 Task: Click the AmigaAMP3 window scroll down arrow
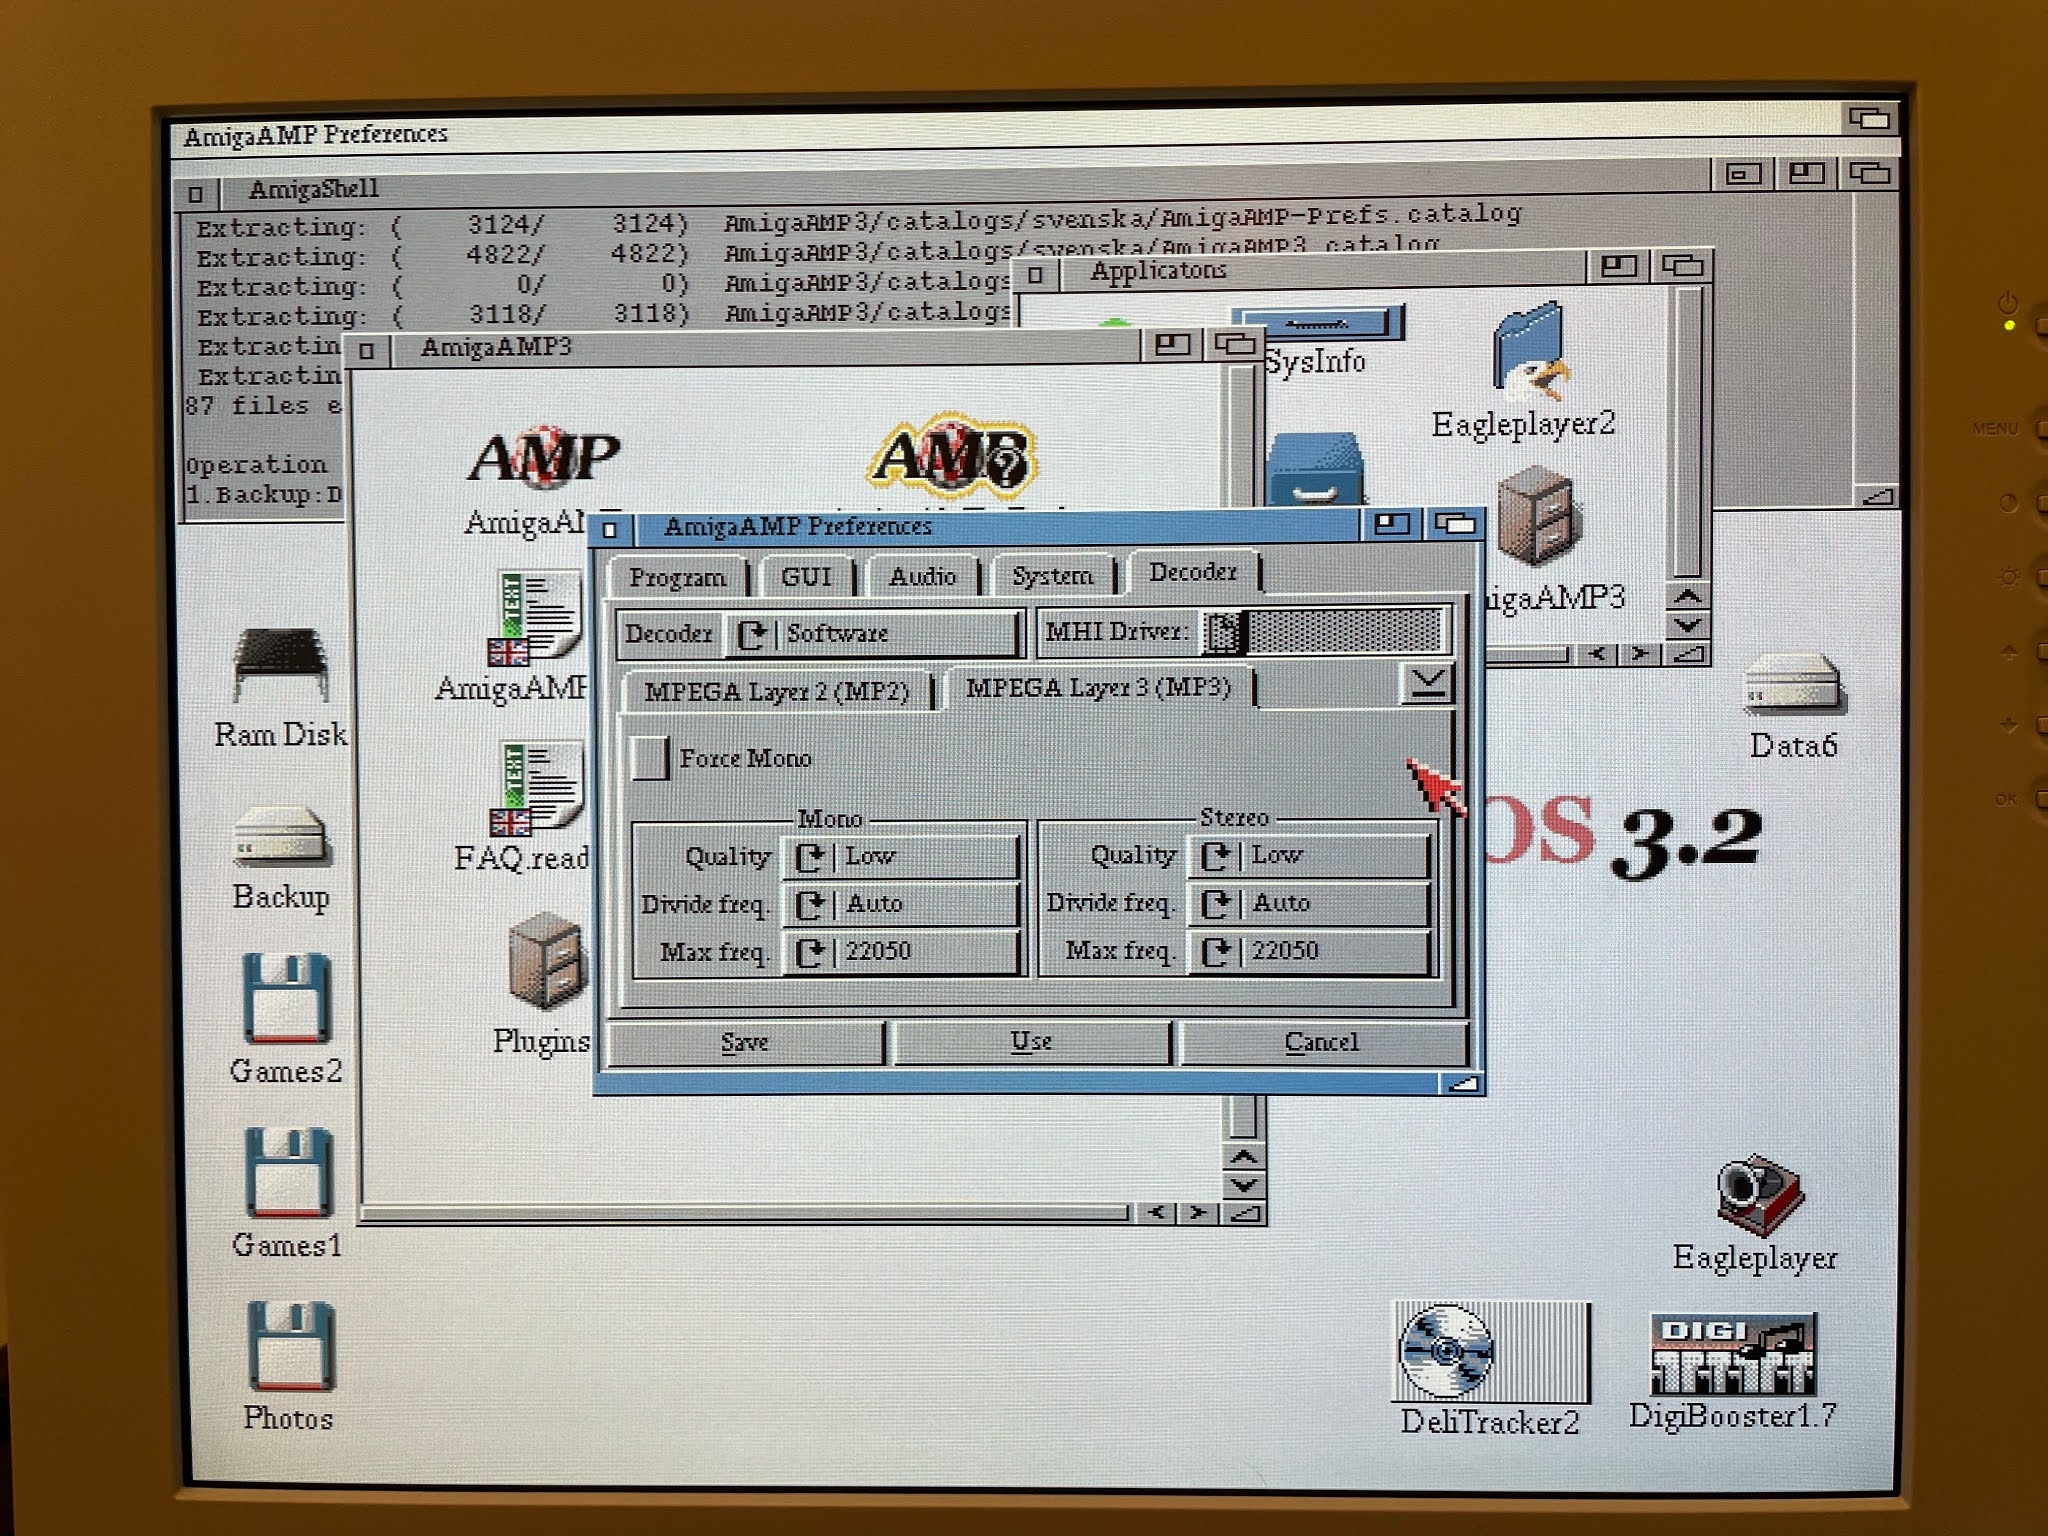[1244, 1185]
